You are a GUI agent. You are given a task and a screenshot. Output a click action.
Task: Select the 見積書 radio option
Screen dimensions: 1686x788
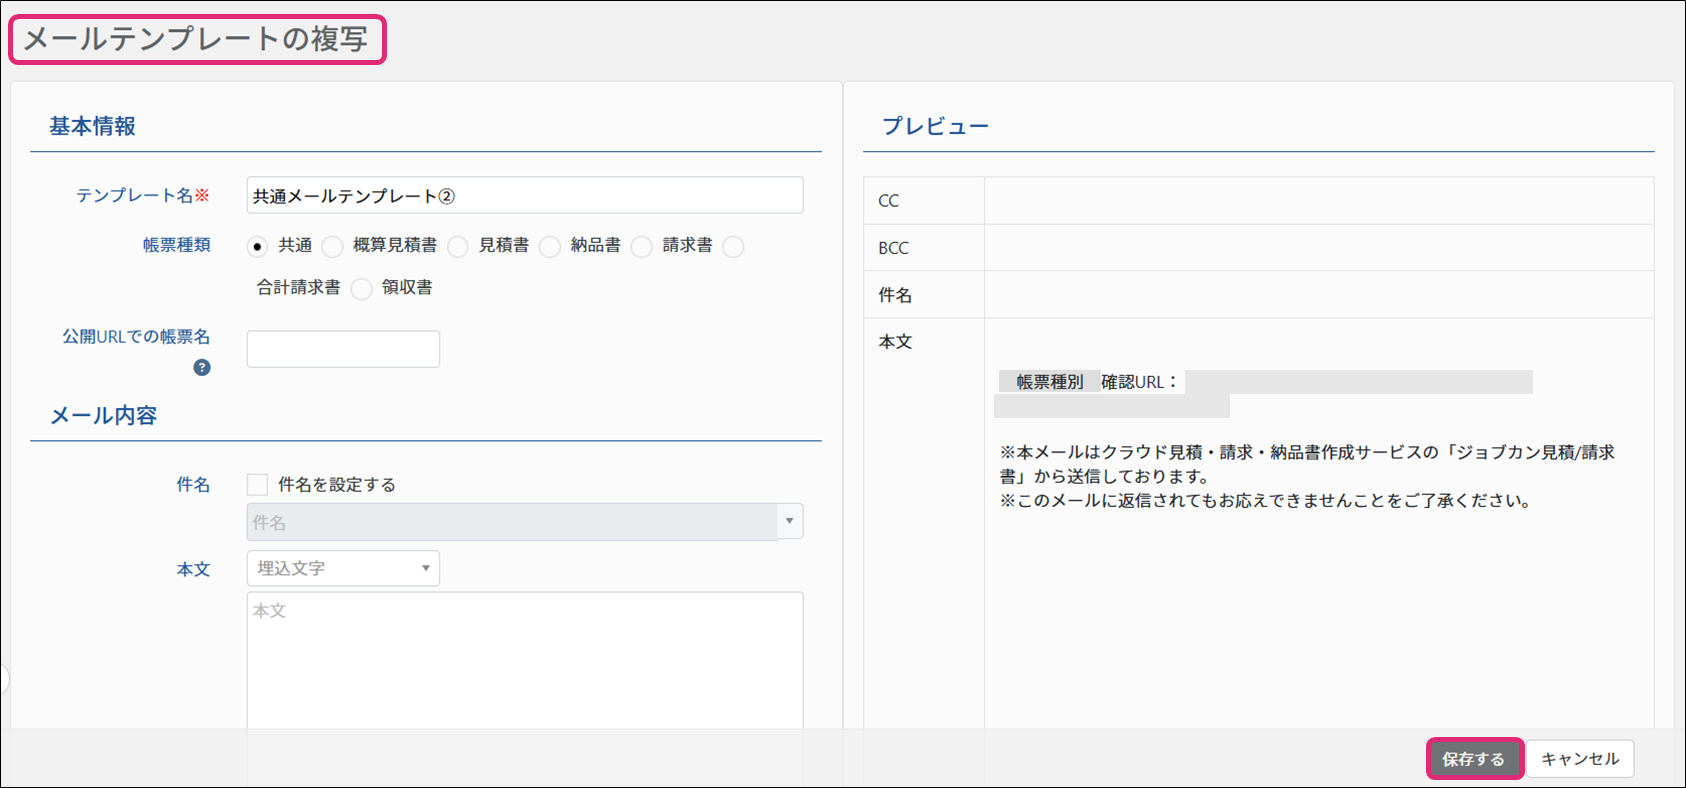point(458,247)
